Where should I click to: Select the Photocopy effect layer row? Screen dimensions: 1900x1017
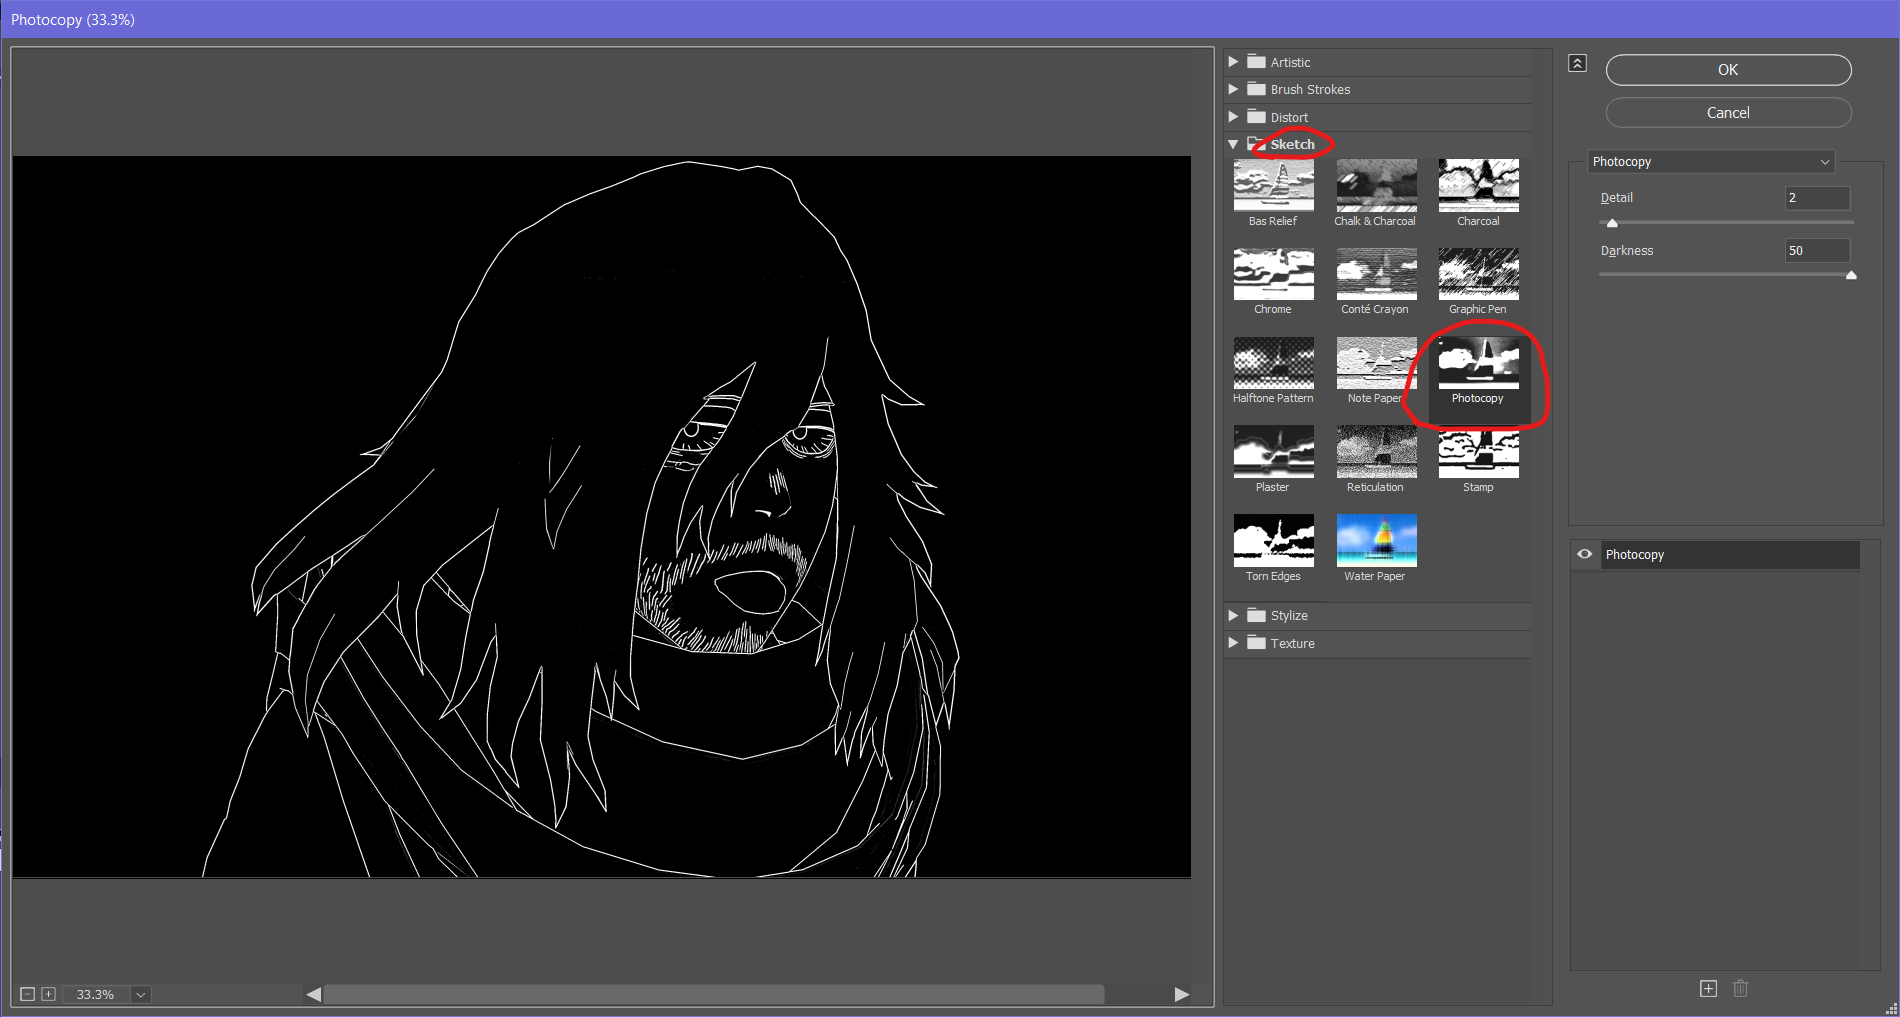[1730, 555]
